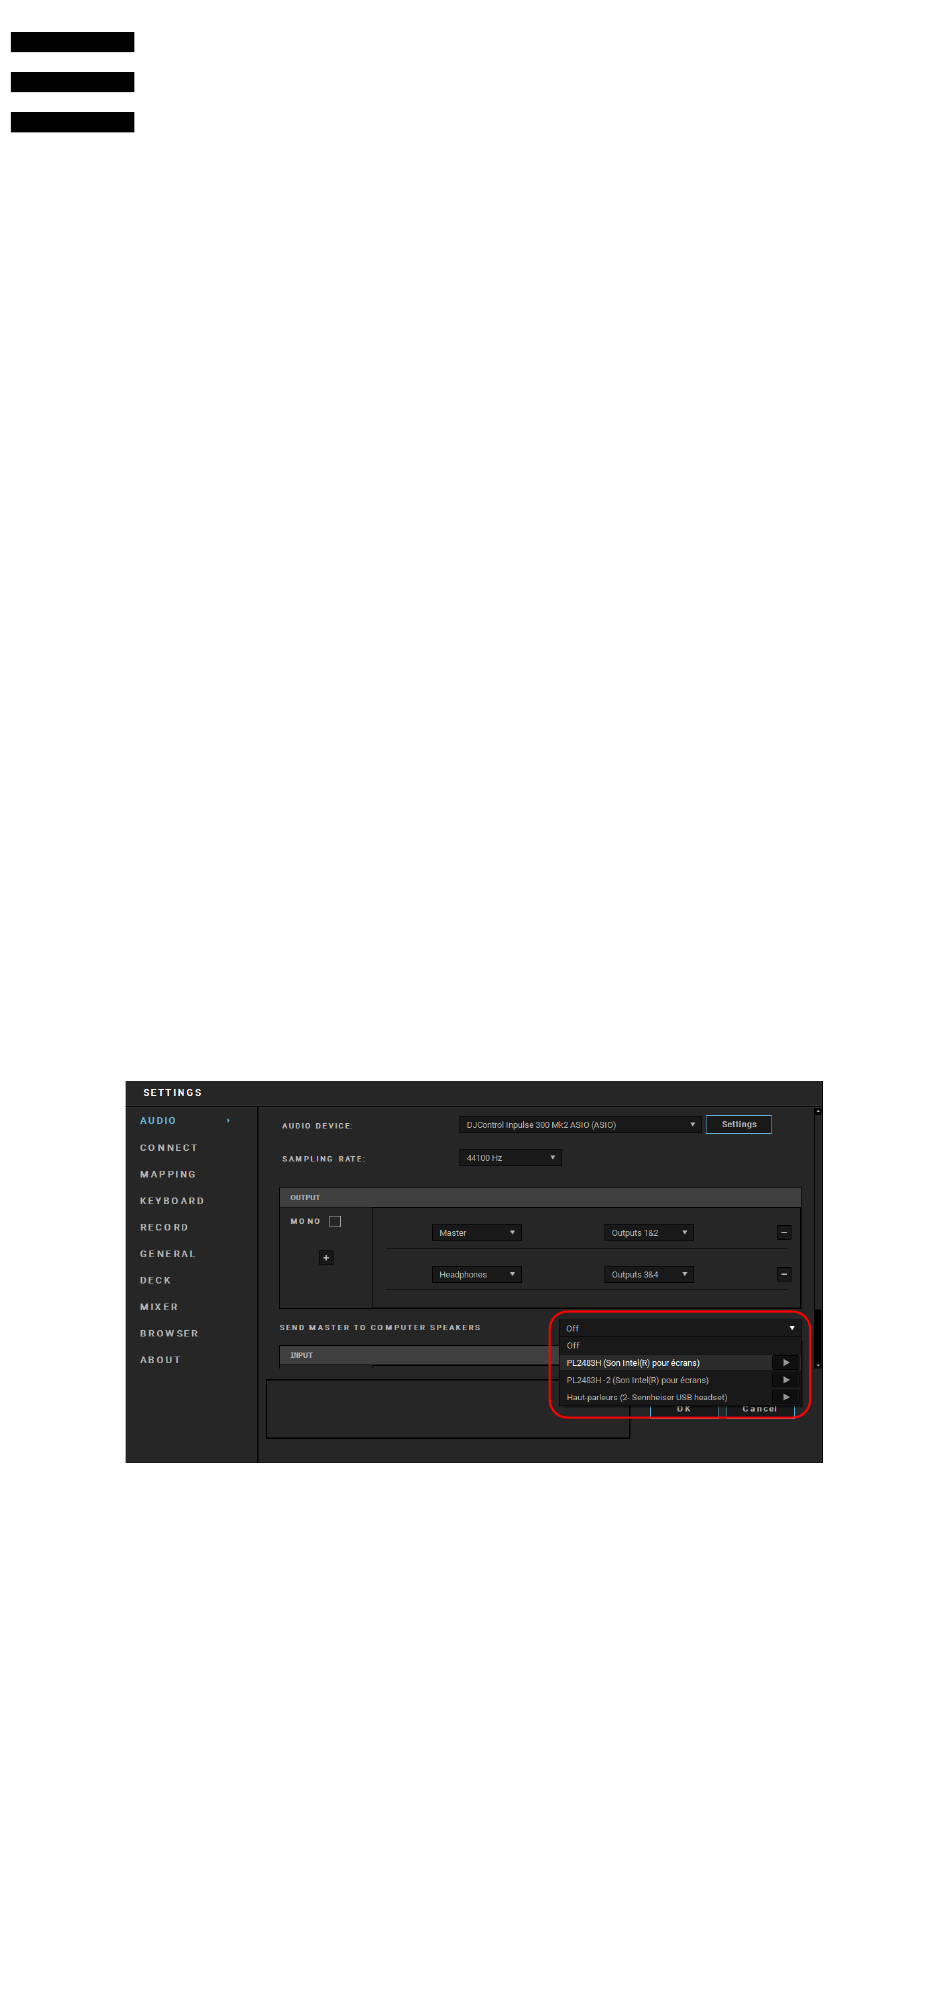The width and height of the screenshot is (950, 2005).
Task: Open the About settings category
Action: (x=160, y=1360)
